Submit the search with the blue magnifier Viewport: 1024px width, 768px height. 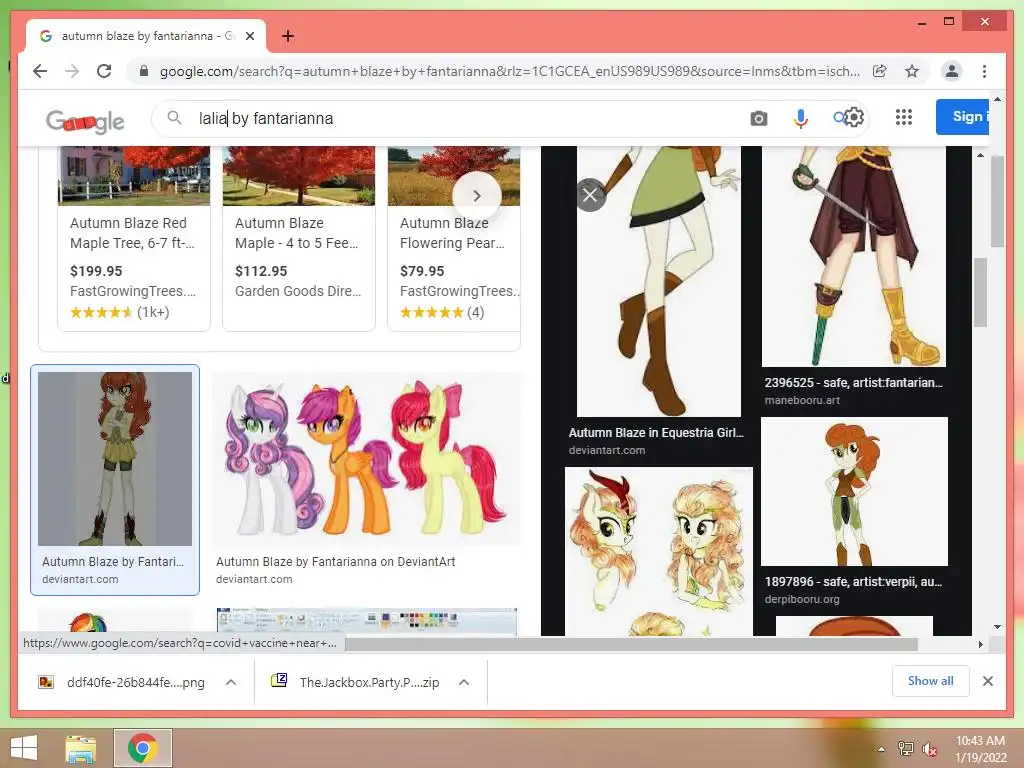[839, 118]
